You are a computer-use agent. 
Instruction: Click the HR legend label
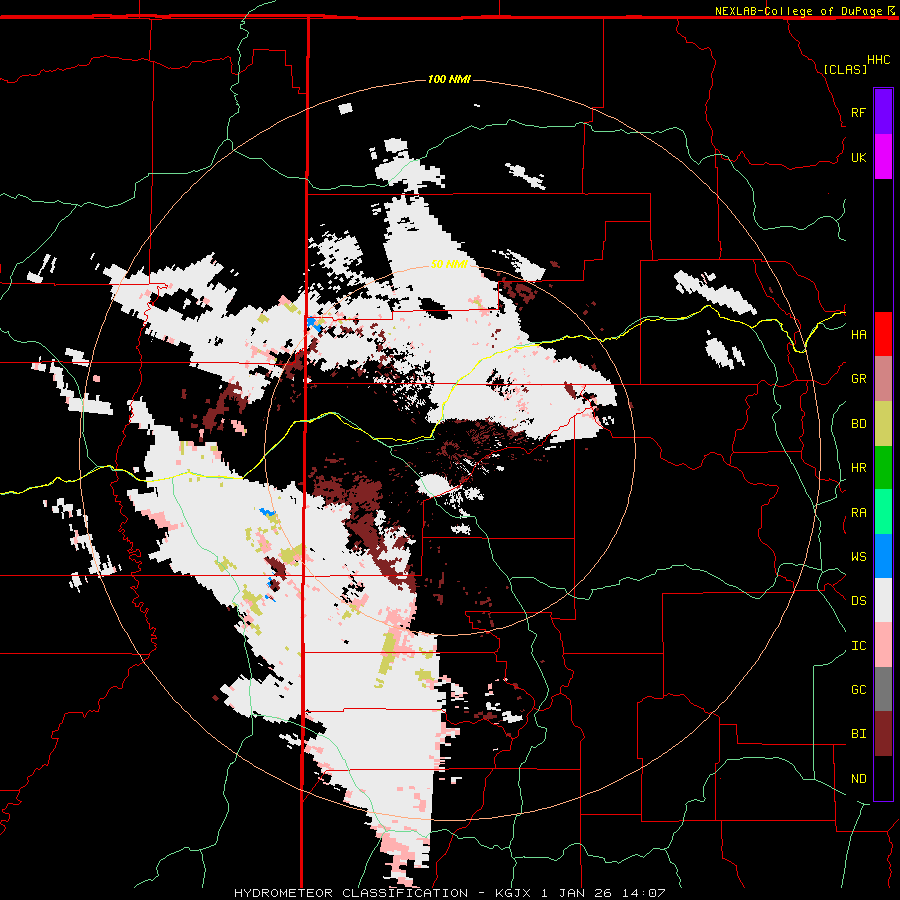click(x=858, y=468)
